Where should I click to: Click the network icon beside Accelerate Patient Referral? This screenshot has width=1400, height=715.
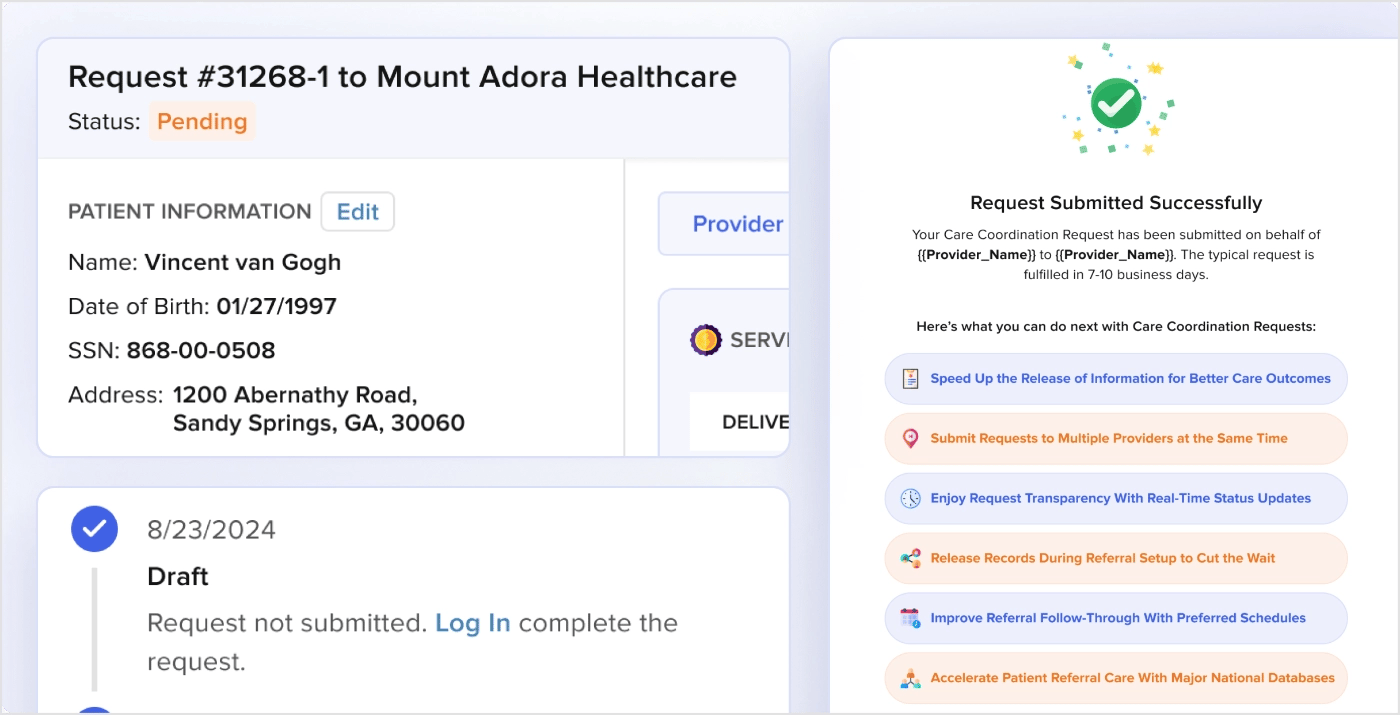pyautogui.click(x=910, y=678)
